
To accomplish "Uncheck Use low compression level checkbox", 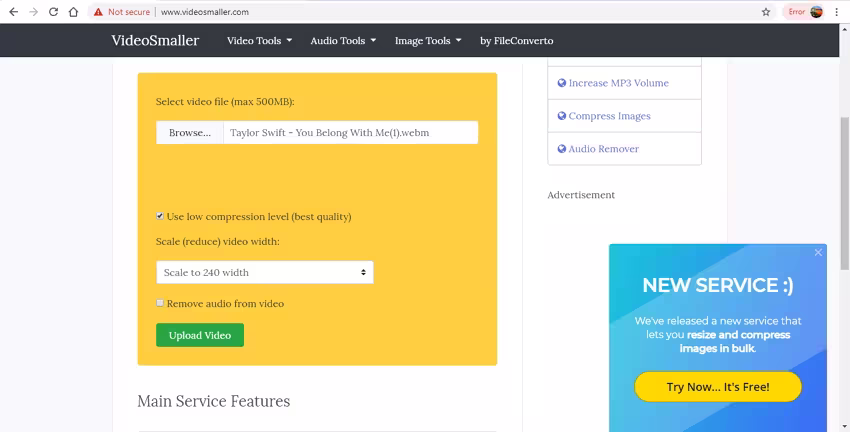I will click(160, 216).
